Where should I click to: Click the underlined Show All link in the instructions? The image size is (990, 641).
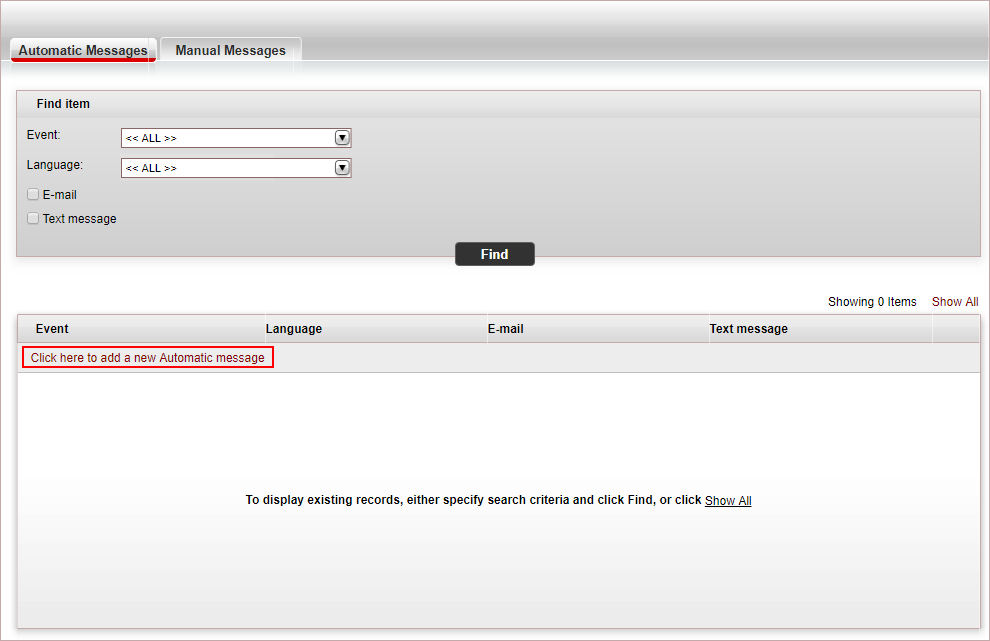[x=728, y=500]
